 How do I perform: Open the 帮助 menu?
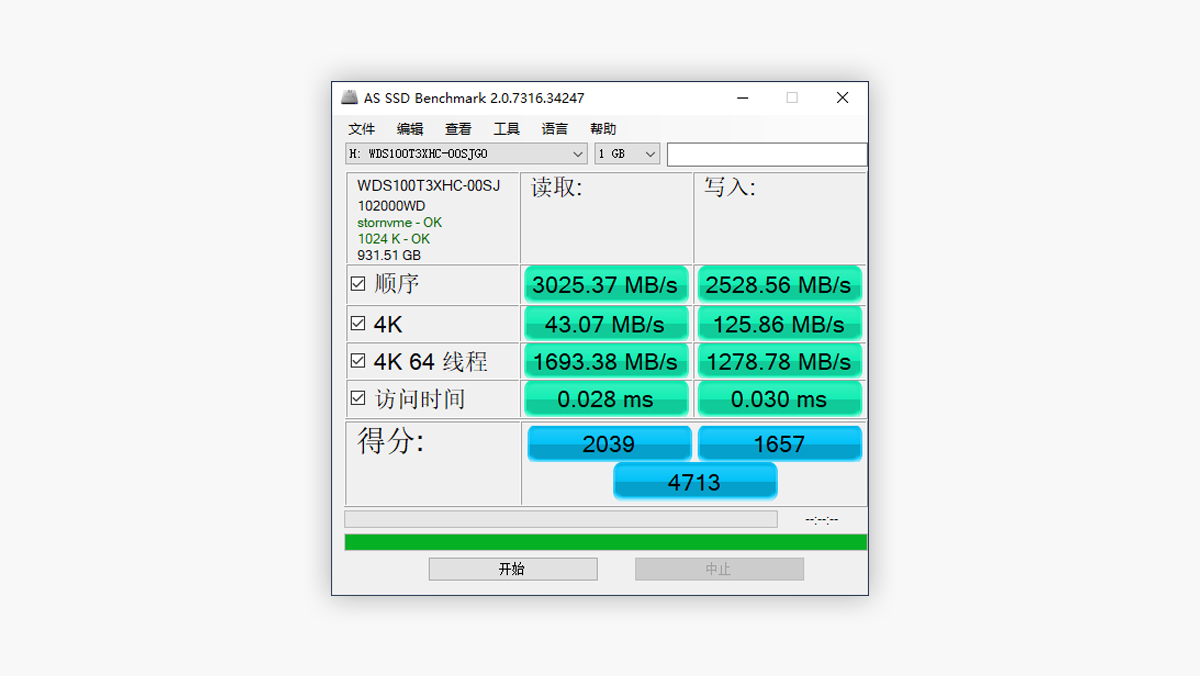coord(603,129)
